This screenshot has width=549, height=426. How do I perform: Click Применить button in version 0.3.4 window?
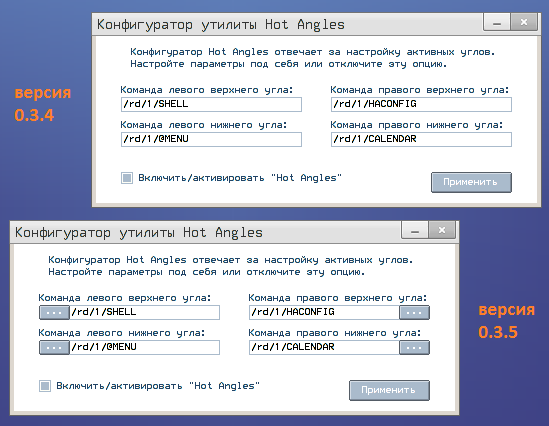471,182
